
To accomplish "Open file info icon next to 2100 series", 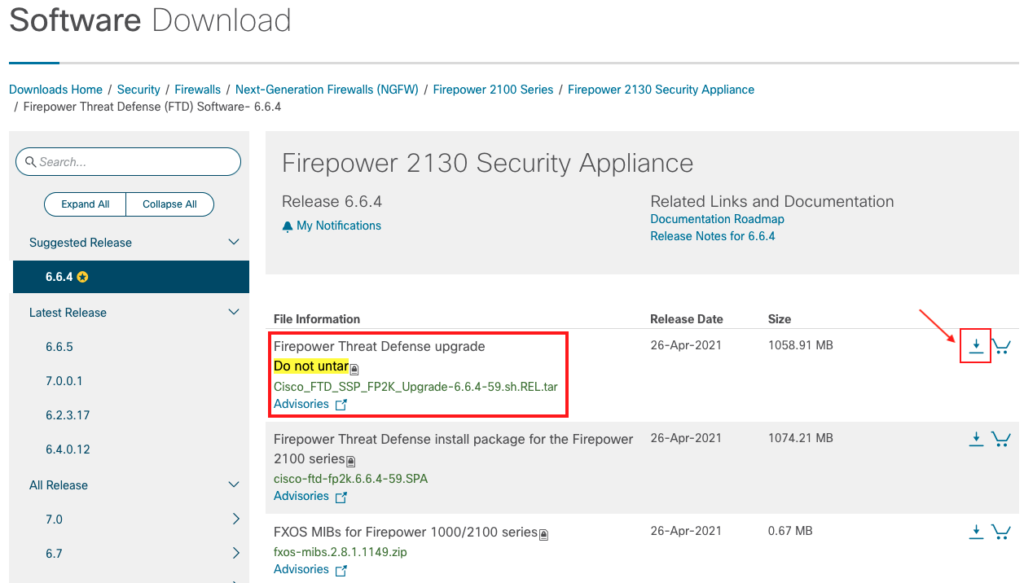I will (351, 462).
